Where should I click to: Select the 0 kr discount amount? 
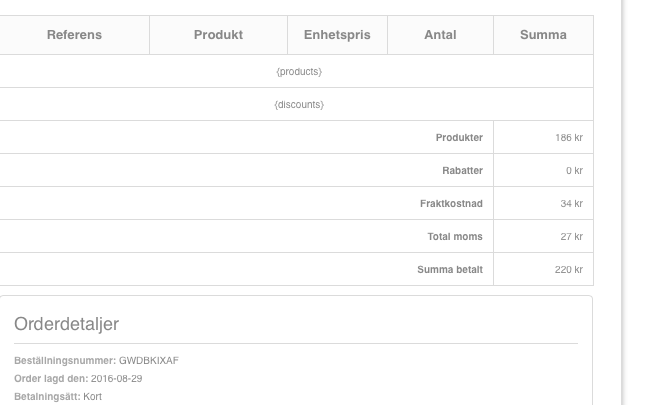(574, 171)
